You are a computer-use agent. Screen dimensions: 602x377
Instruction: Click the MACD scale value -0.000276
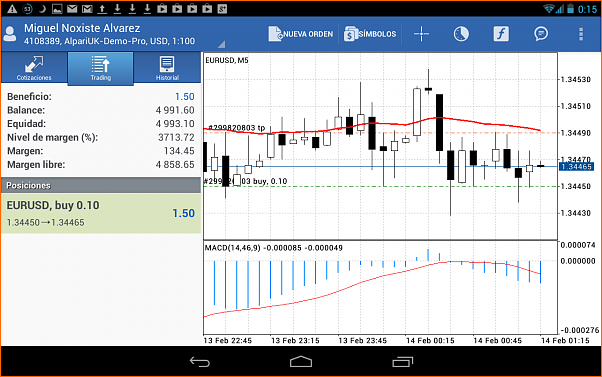point(580,330)
